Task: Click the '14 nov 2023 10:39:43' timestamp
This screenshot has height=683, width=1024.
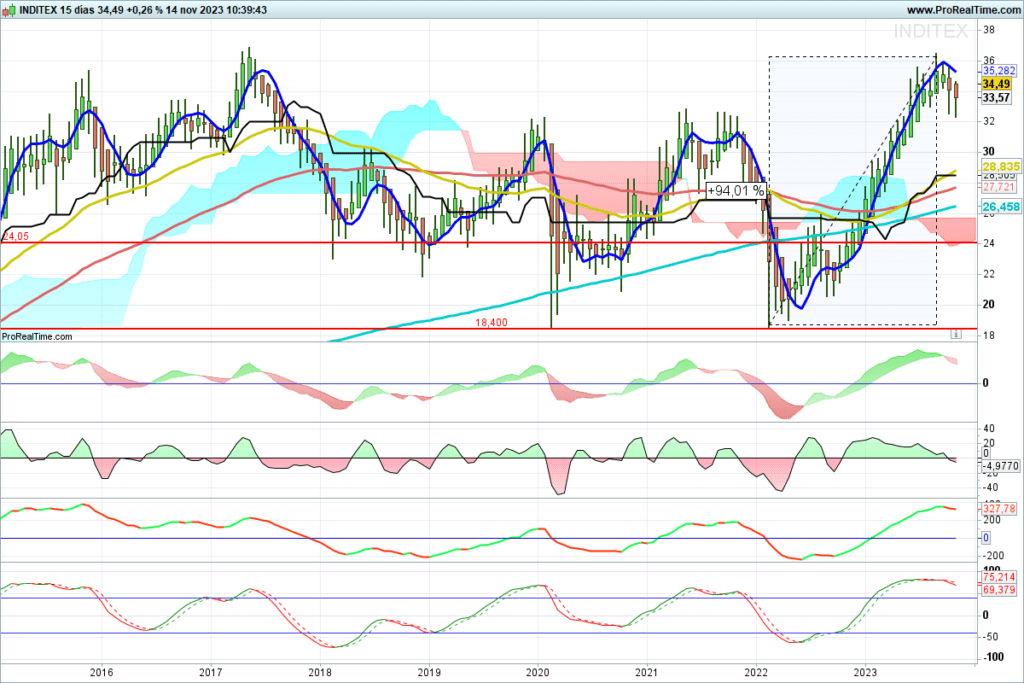Action: coord(216,10)
